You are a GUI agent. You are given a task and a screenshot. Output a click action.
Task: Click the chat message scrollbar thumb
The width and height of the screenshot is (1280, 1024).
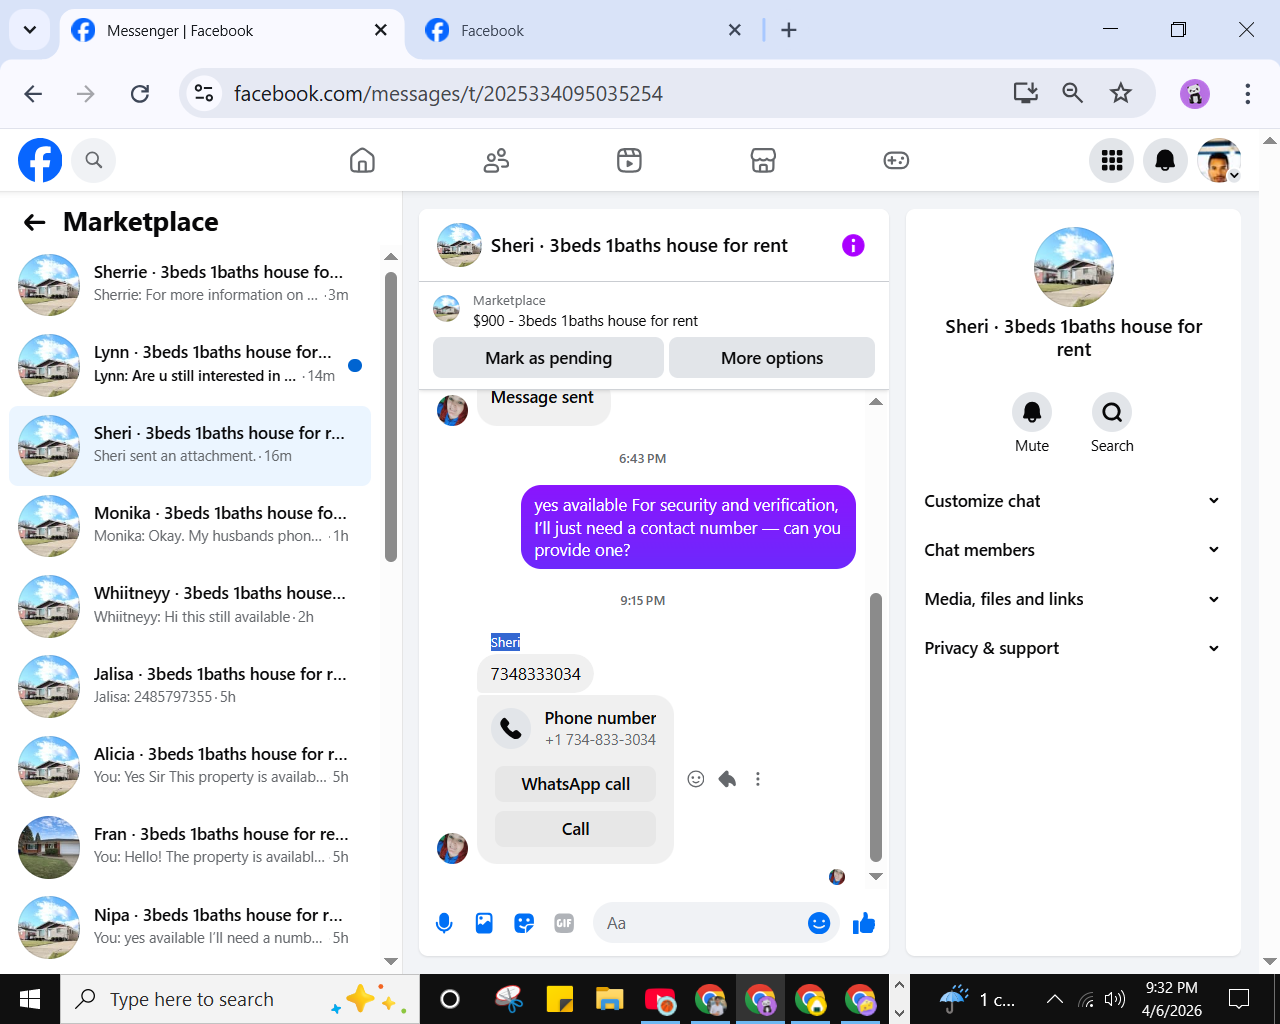pos(876,727)
